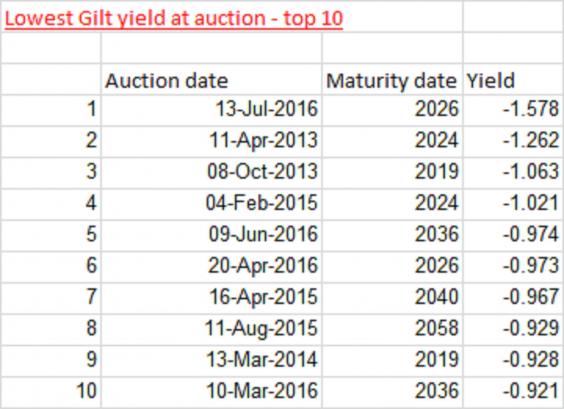Image resolution: width=564 pixels, height=409 pixels.
Task: Select the cell with date 11-Apr-2013
Action: coord(212,142)
